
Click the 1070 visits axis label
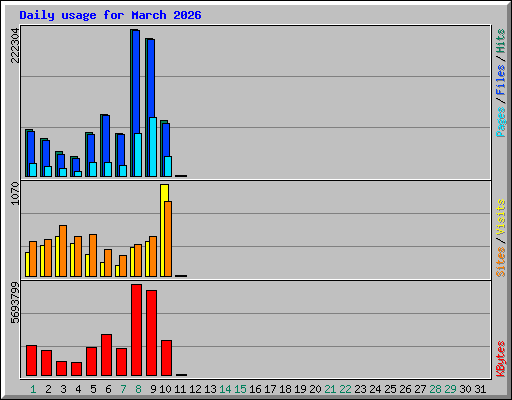15,193
